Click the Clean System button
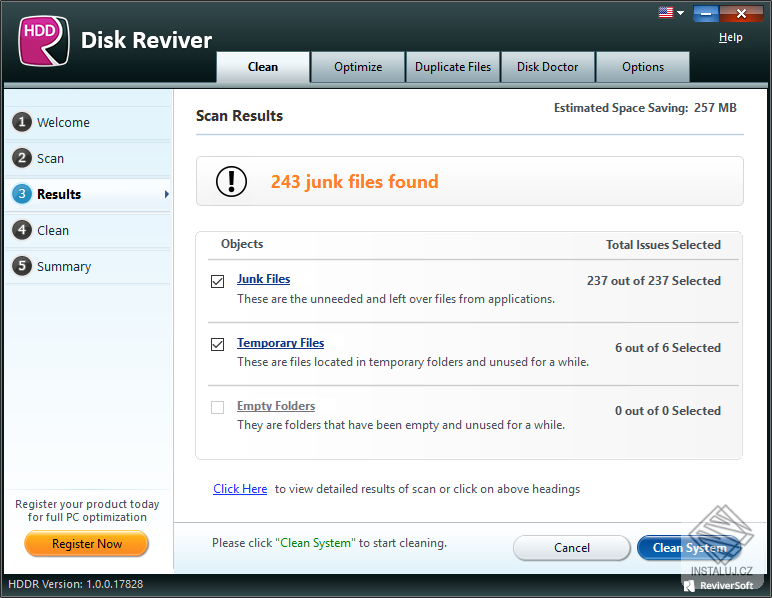This screenshot has width=772, height=598. [689, 548]
